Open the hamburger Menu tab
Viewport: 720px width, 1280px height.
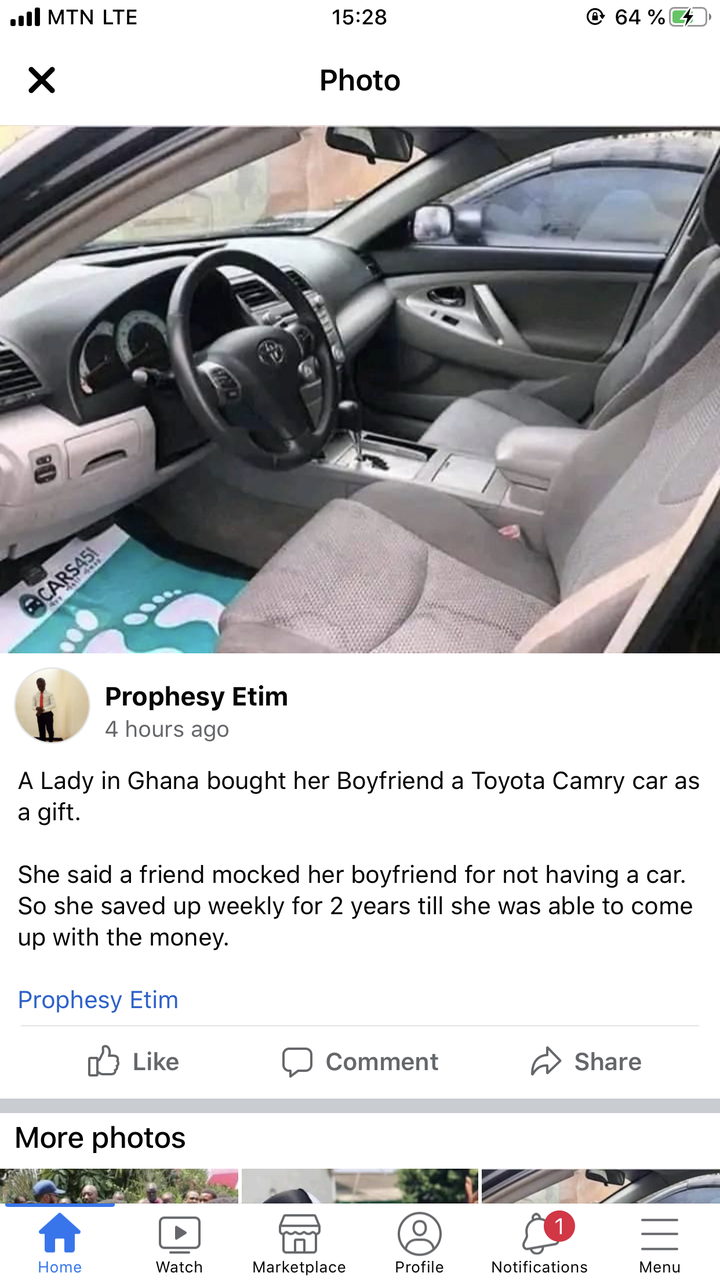[x=660, y=1244]
